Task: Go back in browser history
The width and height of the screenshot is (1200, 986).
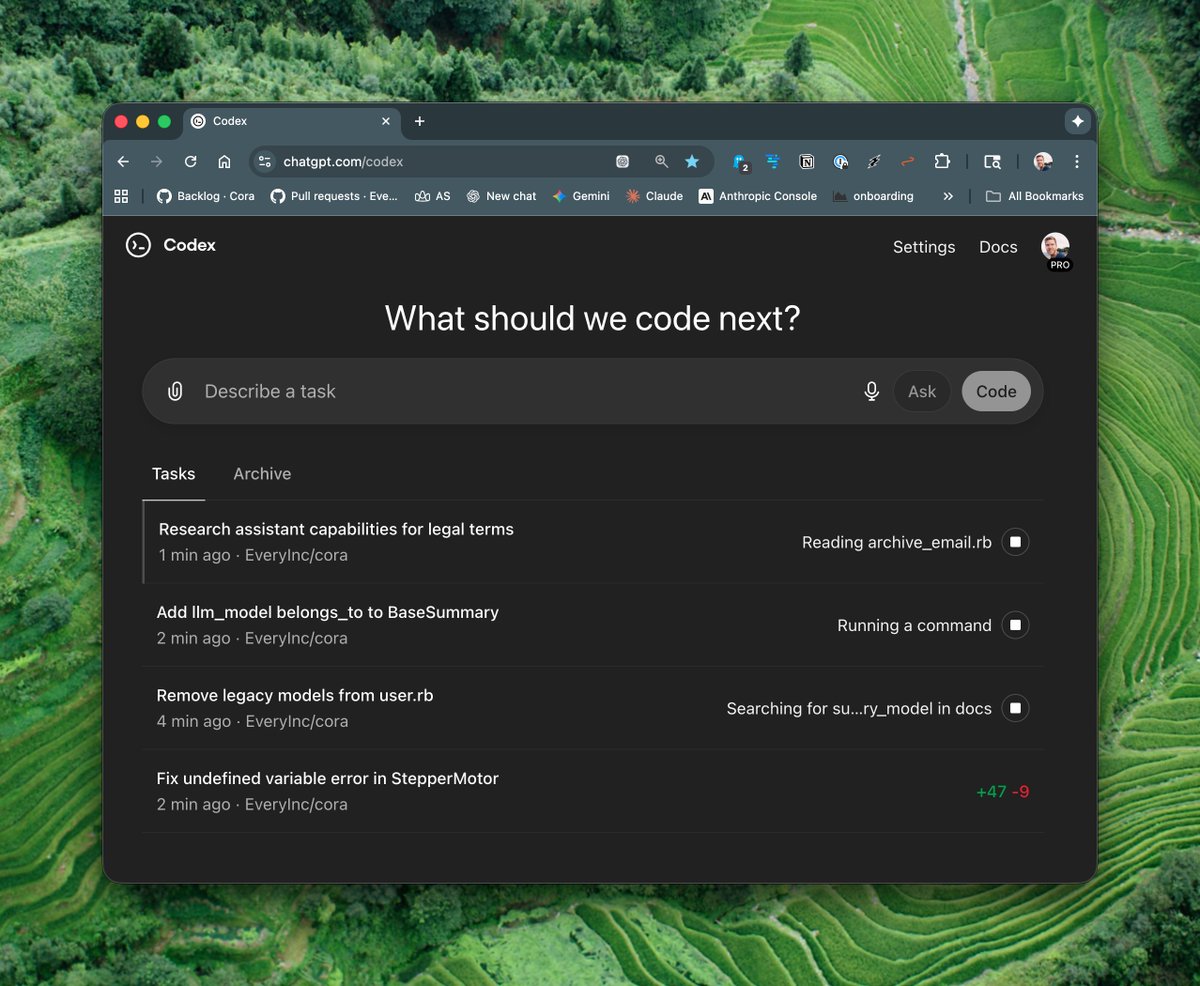Action: (123, 161)
